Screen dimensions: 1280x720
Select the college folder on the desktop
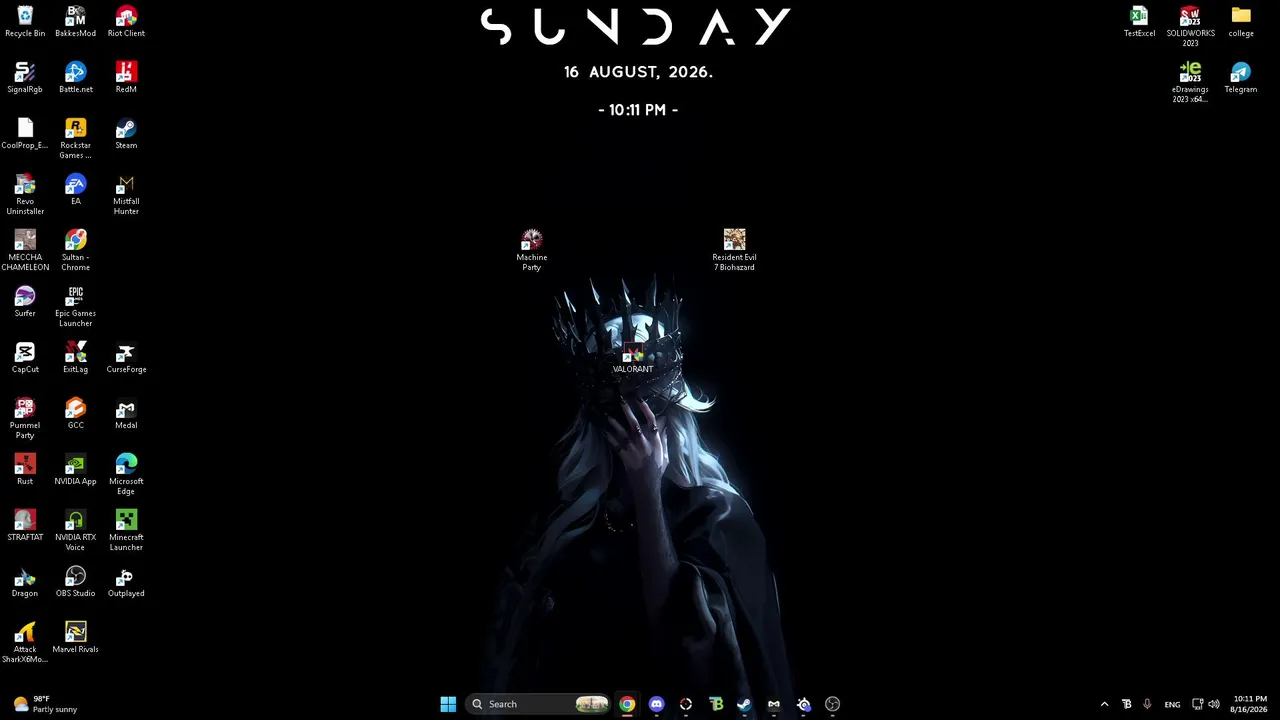(1241, 22)
